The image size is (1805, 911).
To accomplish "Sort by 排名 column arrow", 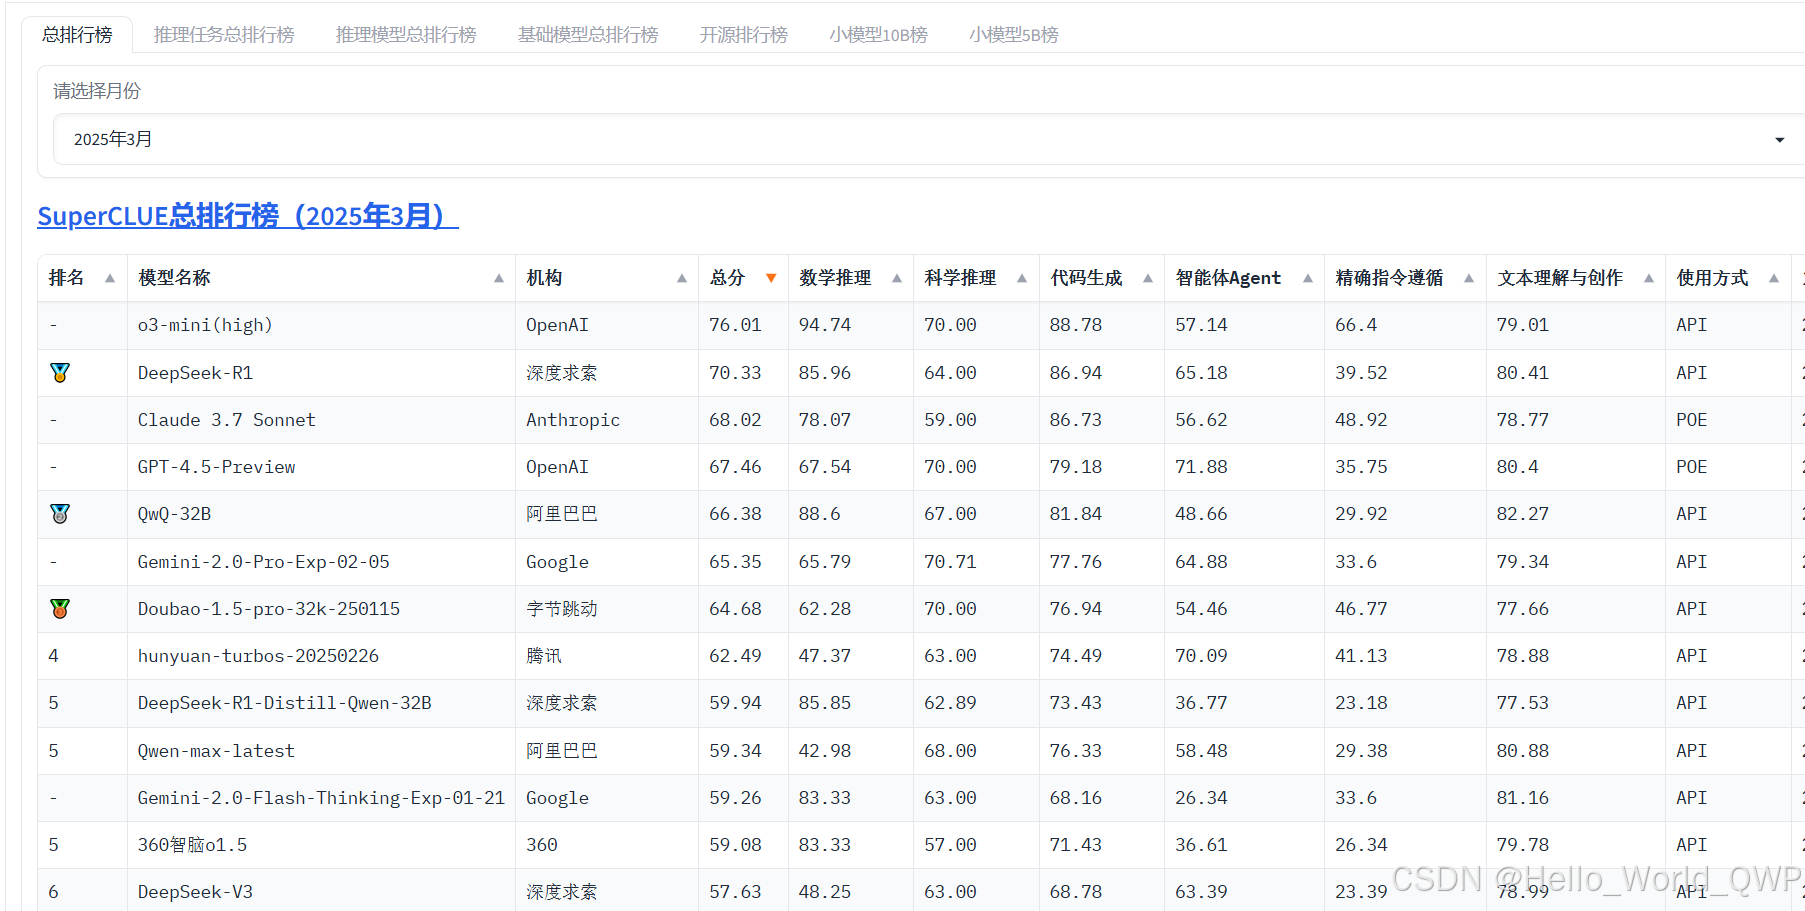I will (x=110, y=278).
